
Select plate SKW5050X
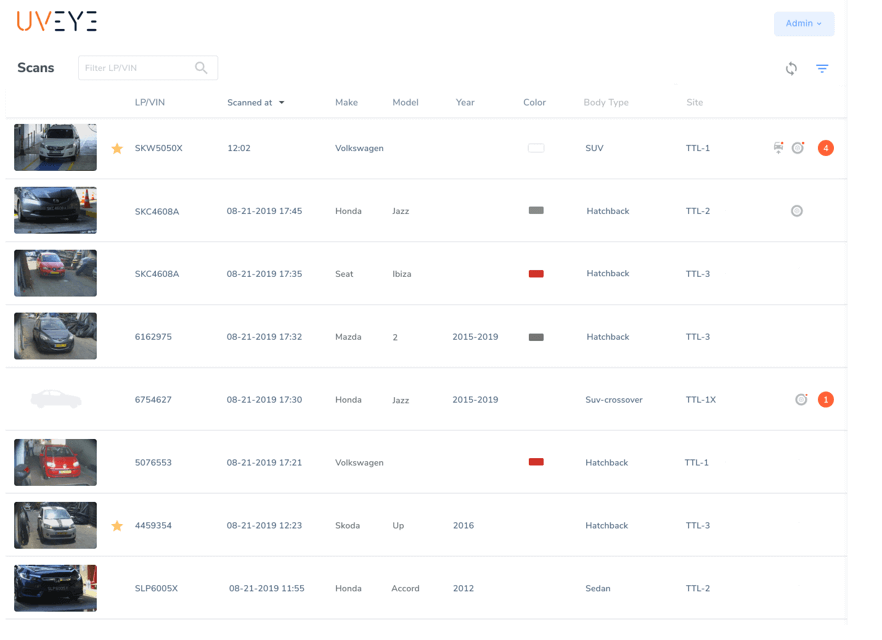(159, 148)
